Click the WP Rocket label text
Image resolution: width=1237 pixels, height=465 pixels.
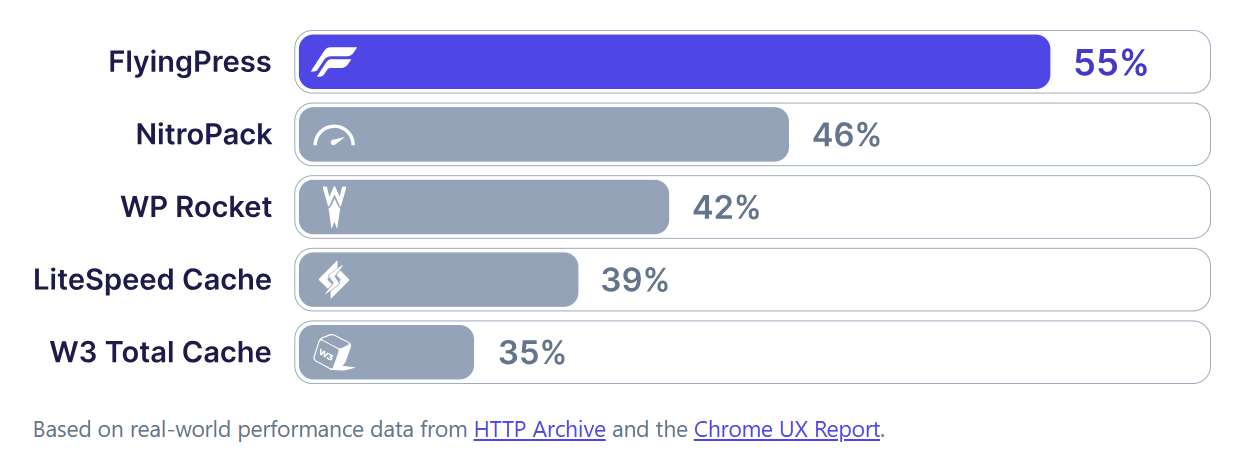click(x=196, y=207)
